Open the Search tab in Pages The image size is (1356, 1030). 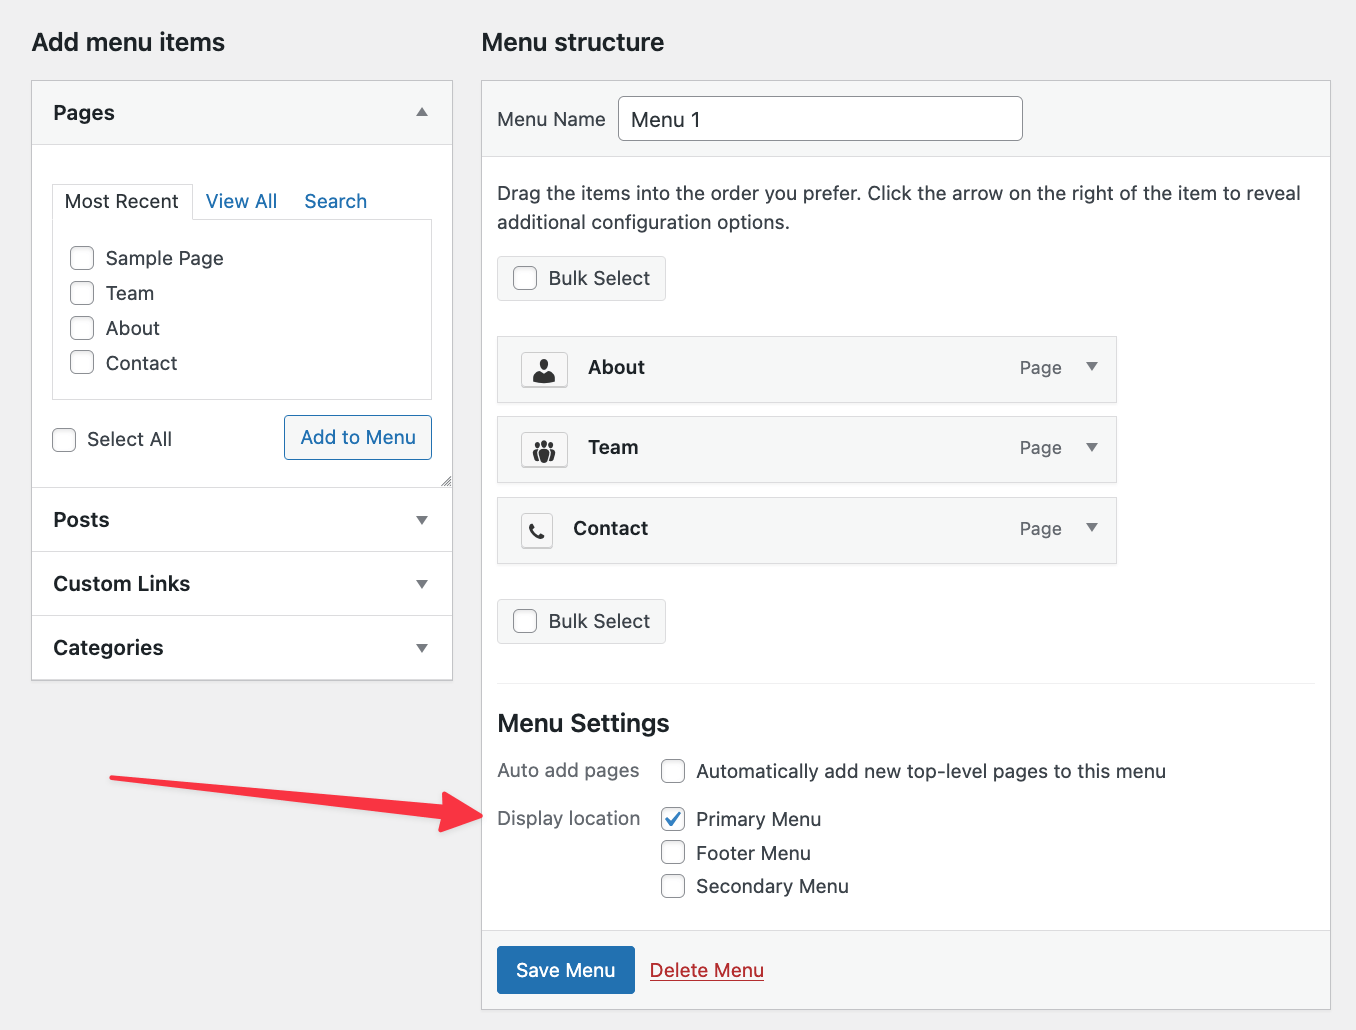pyautogui.click(x=335, y=201)
